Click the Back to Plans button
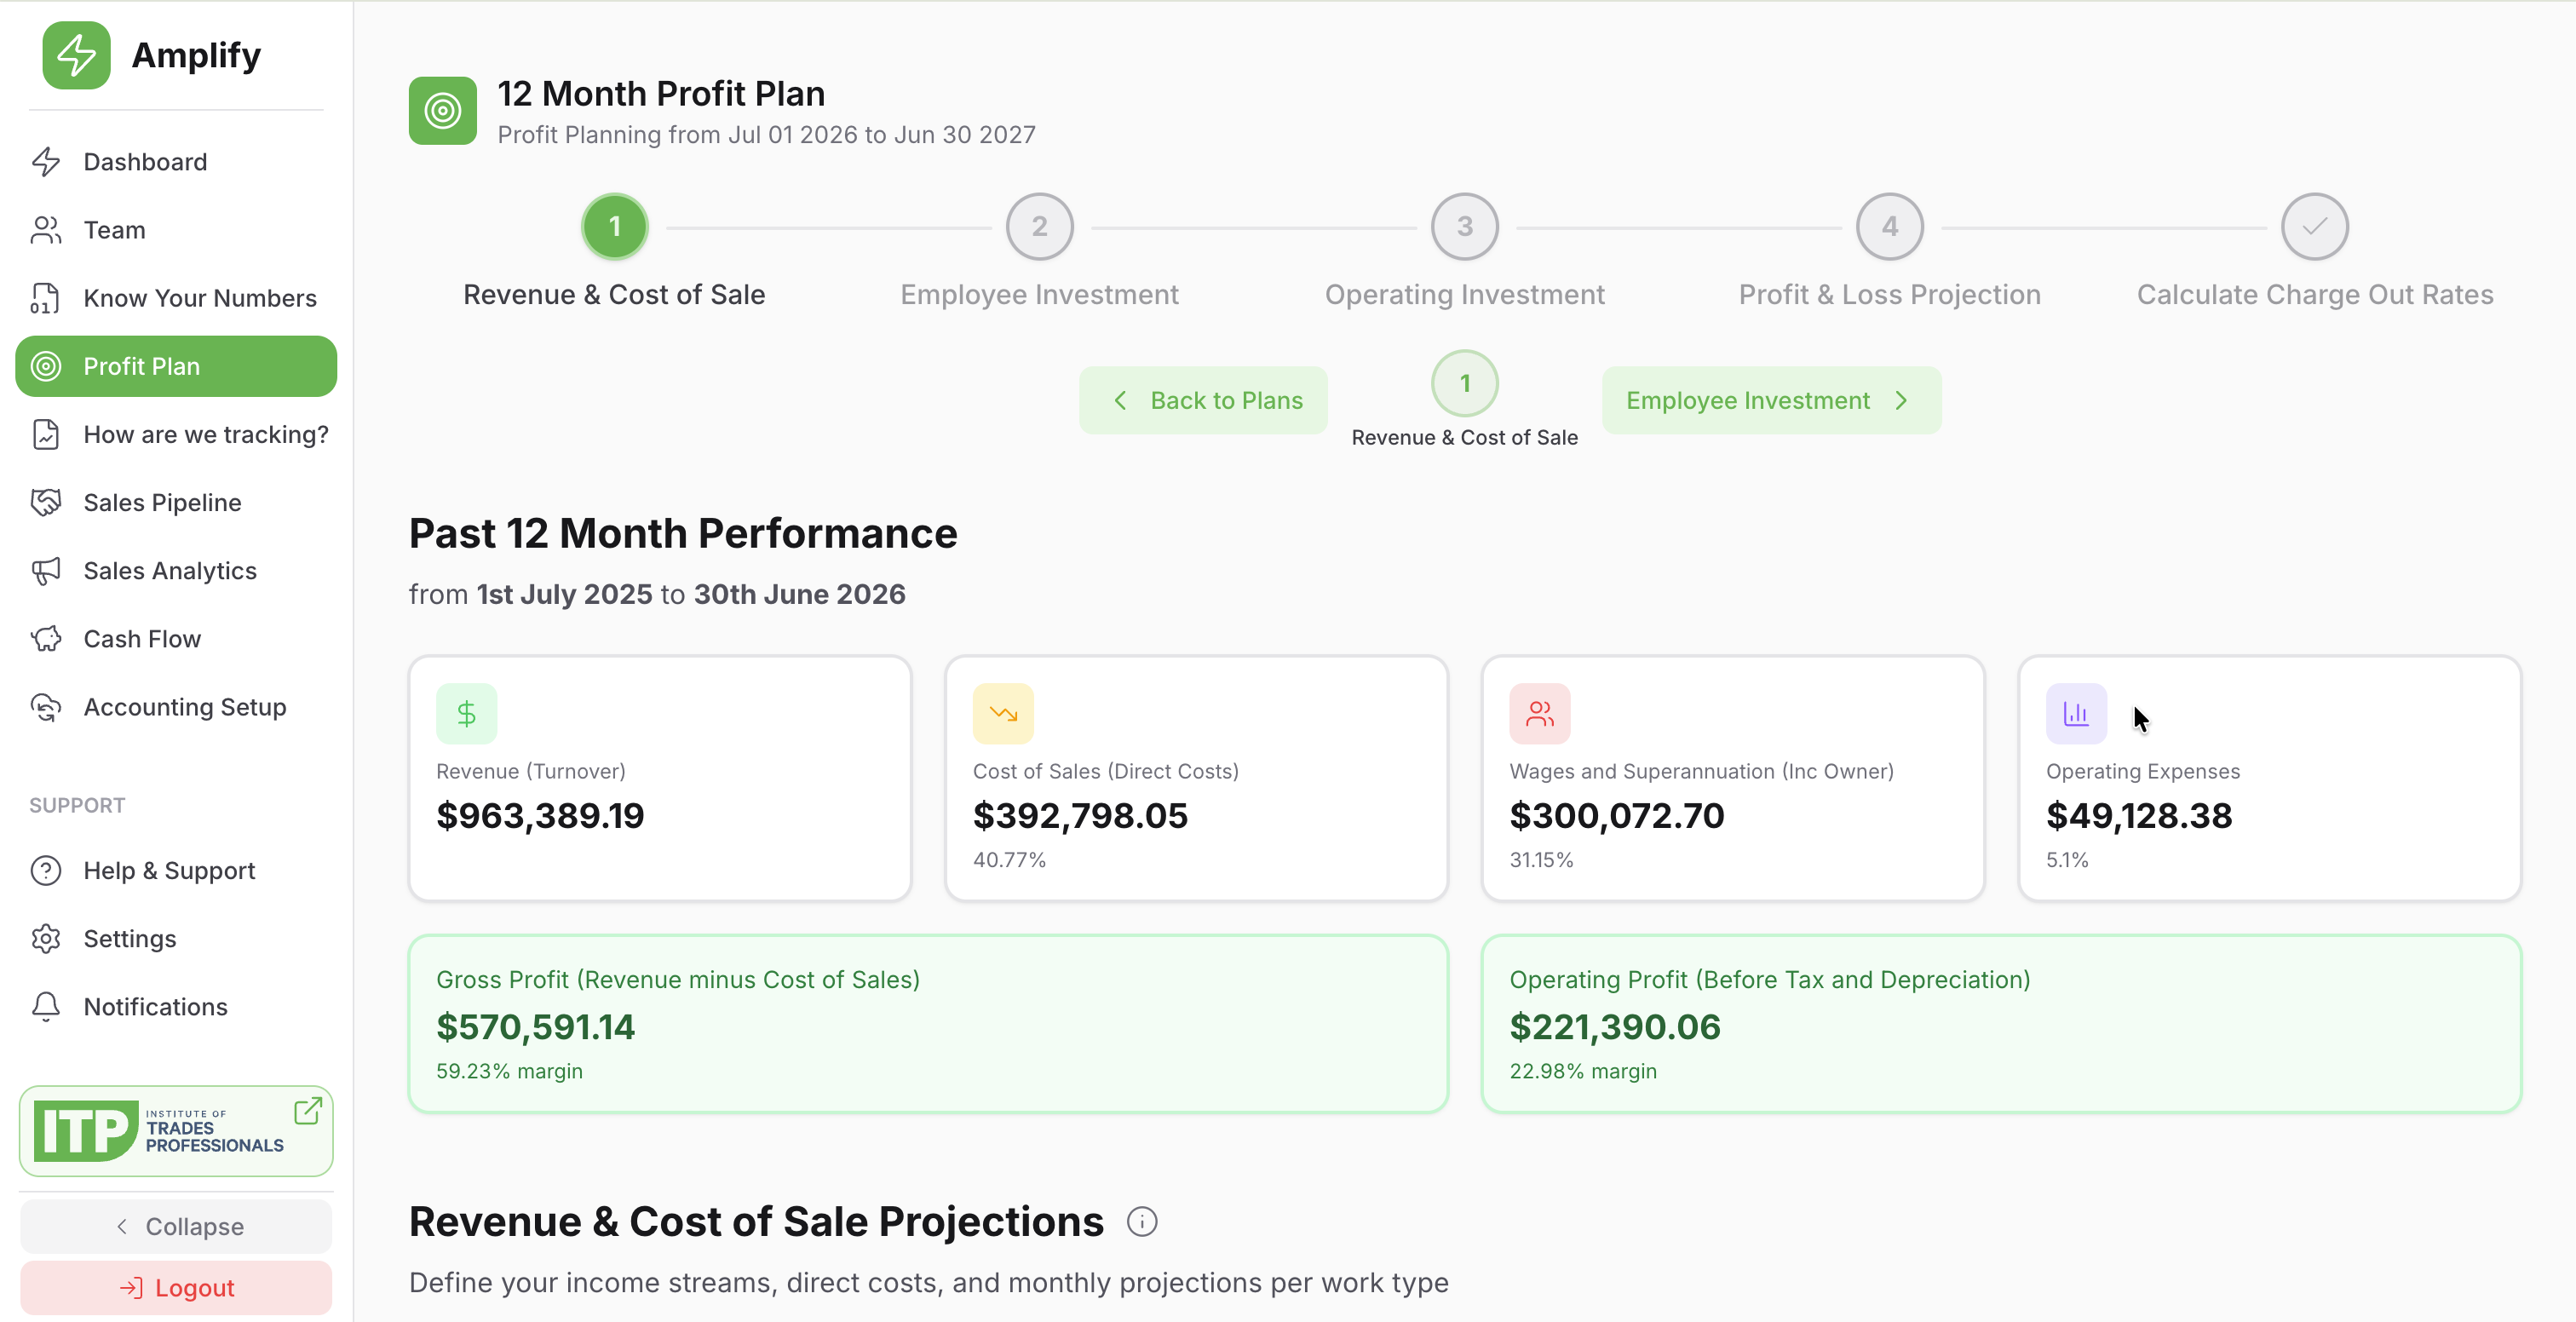Viewport: 2576px width, 1322px height. click(x=1203, y=401)
